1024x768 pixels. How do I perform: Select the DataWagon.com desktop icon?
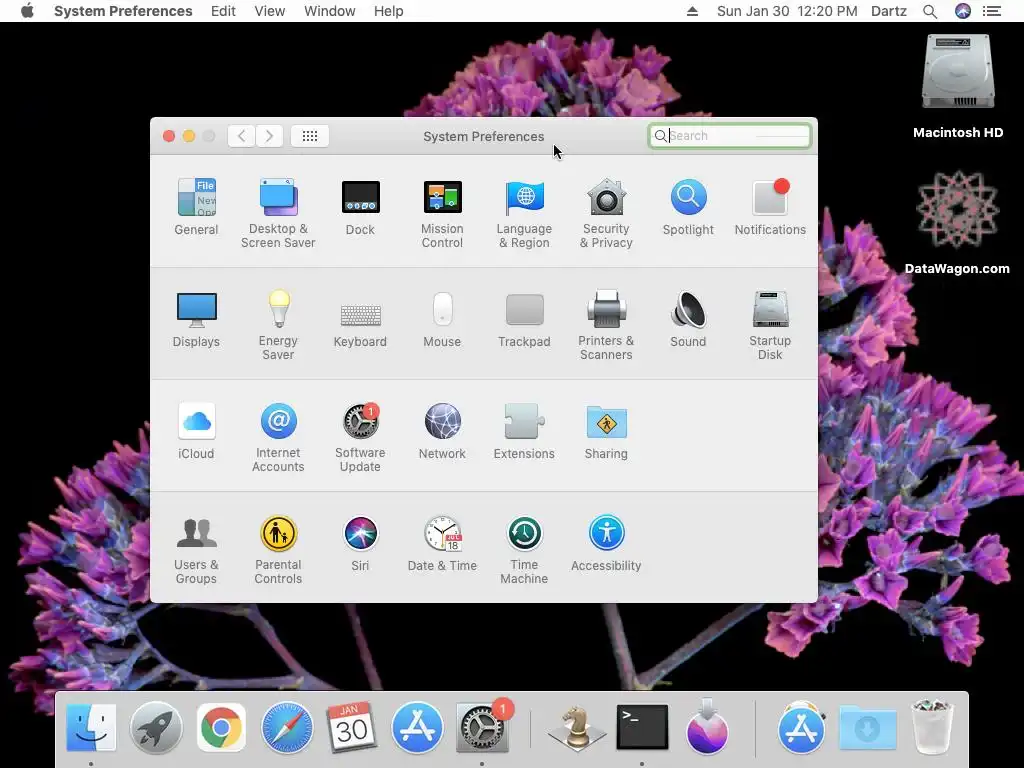pos(957,222)
